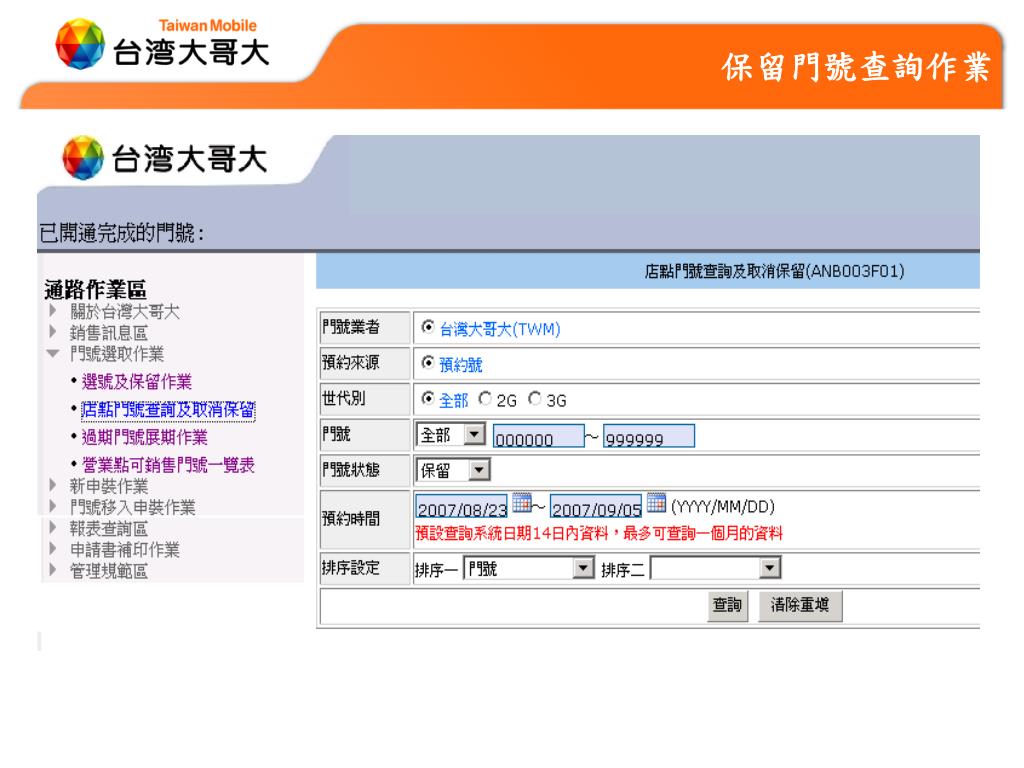1024x768 pixels.
Task: Click the 申請書補印作業 menu label
Action: point(125,550)
